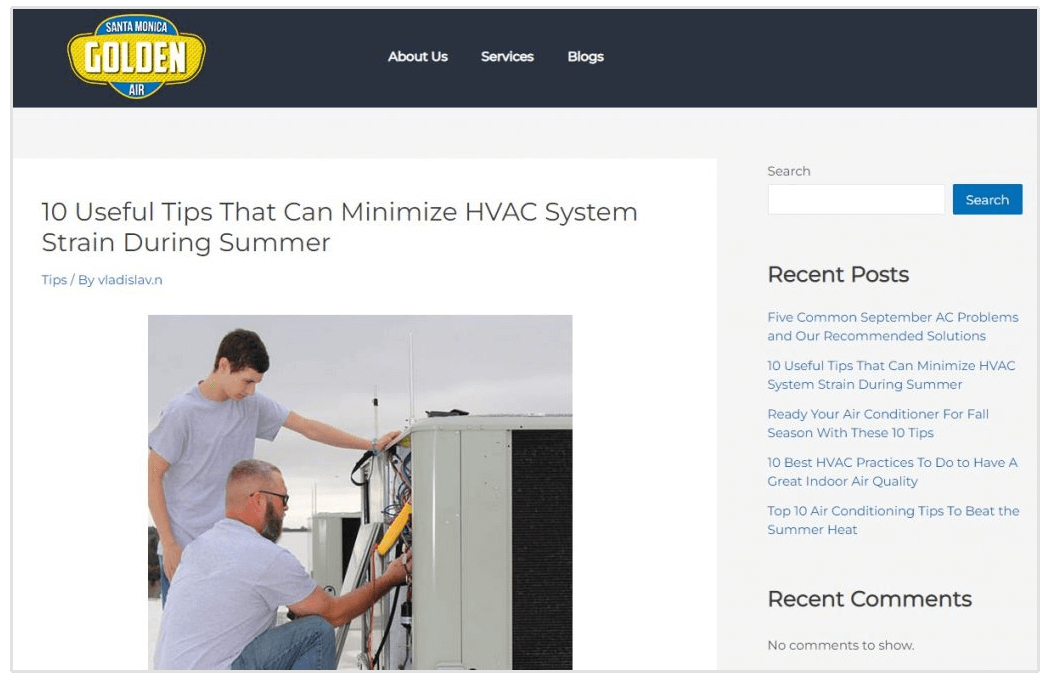1050x680 pixels.
Task: Click the article title heading
Action: pos(339,227)
